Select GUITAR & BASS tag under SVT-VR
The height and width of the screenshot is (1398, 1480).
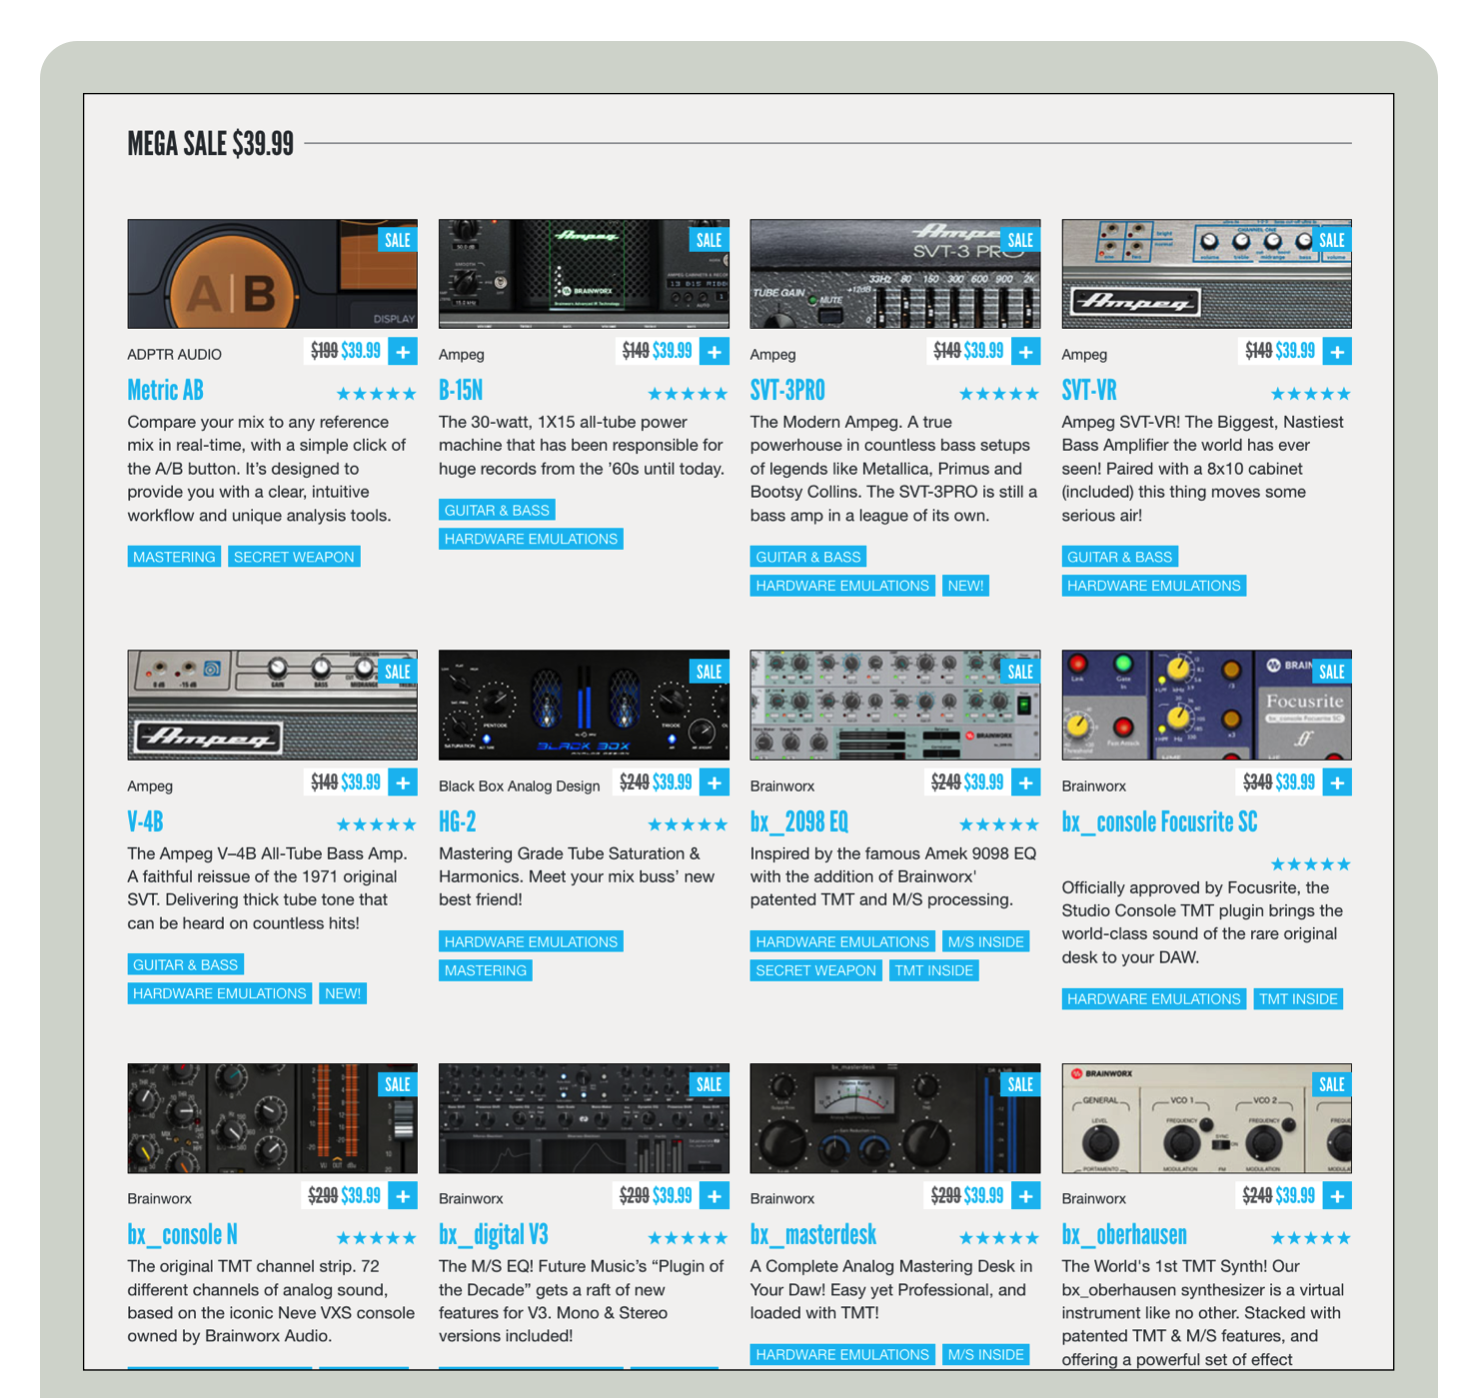tap(1120, 557)
